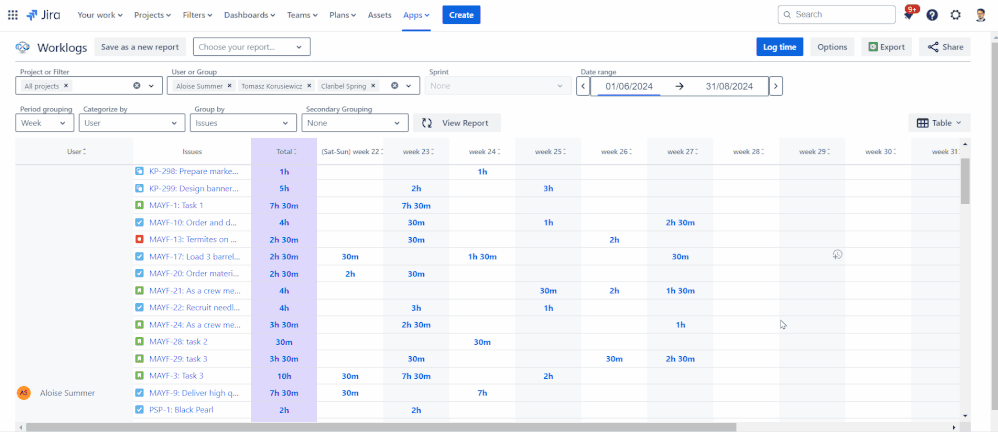Go to the next date range

[x=775, y=86]
